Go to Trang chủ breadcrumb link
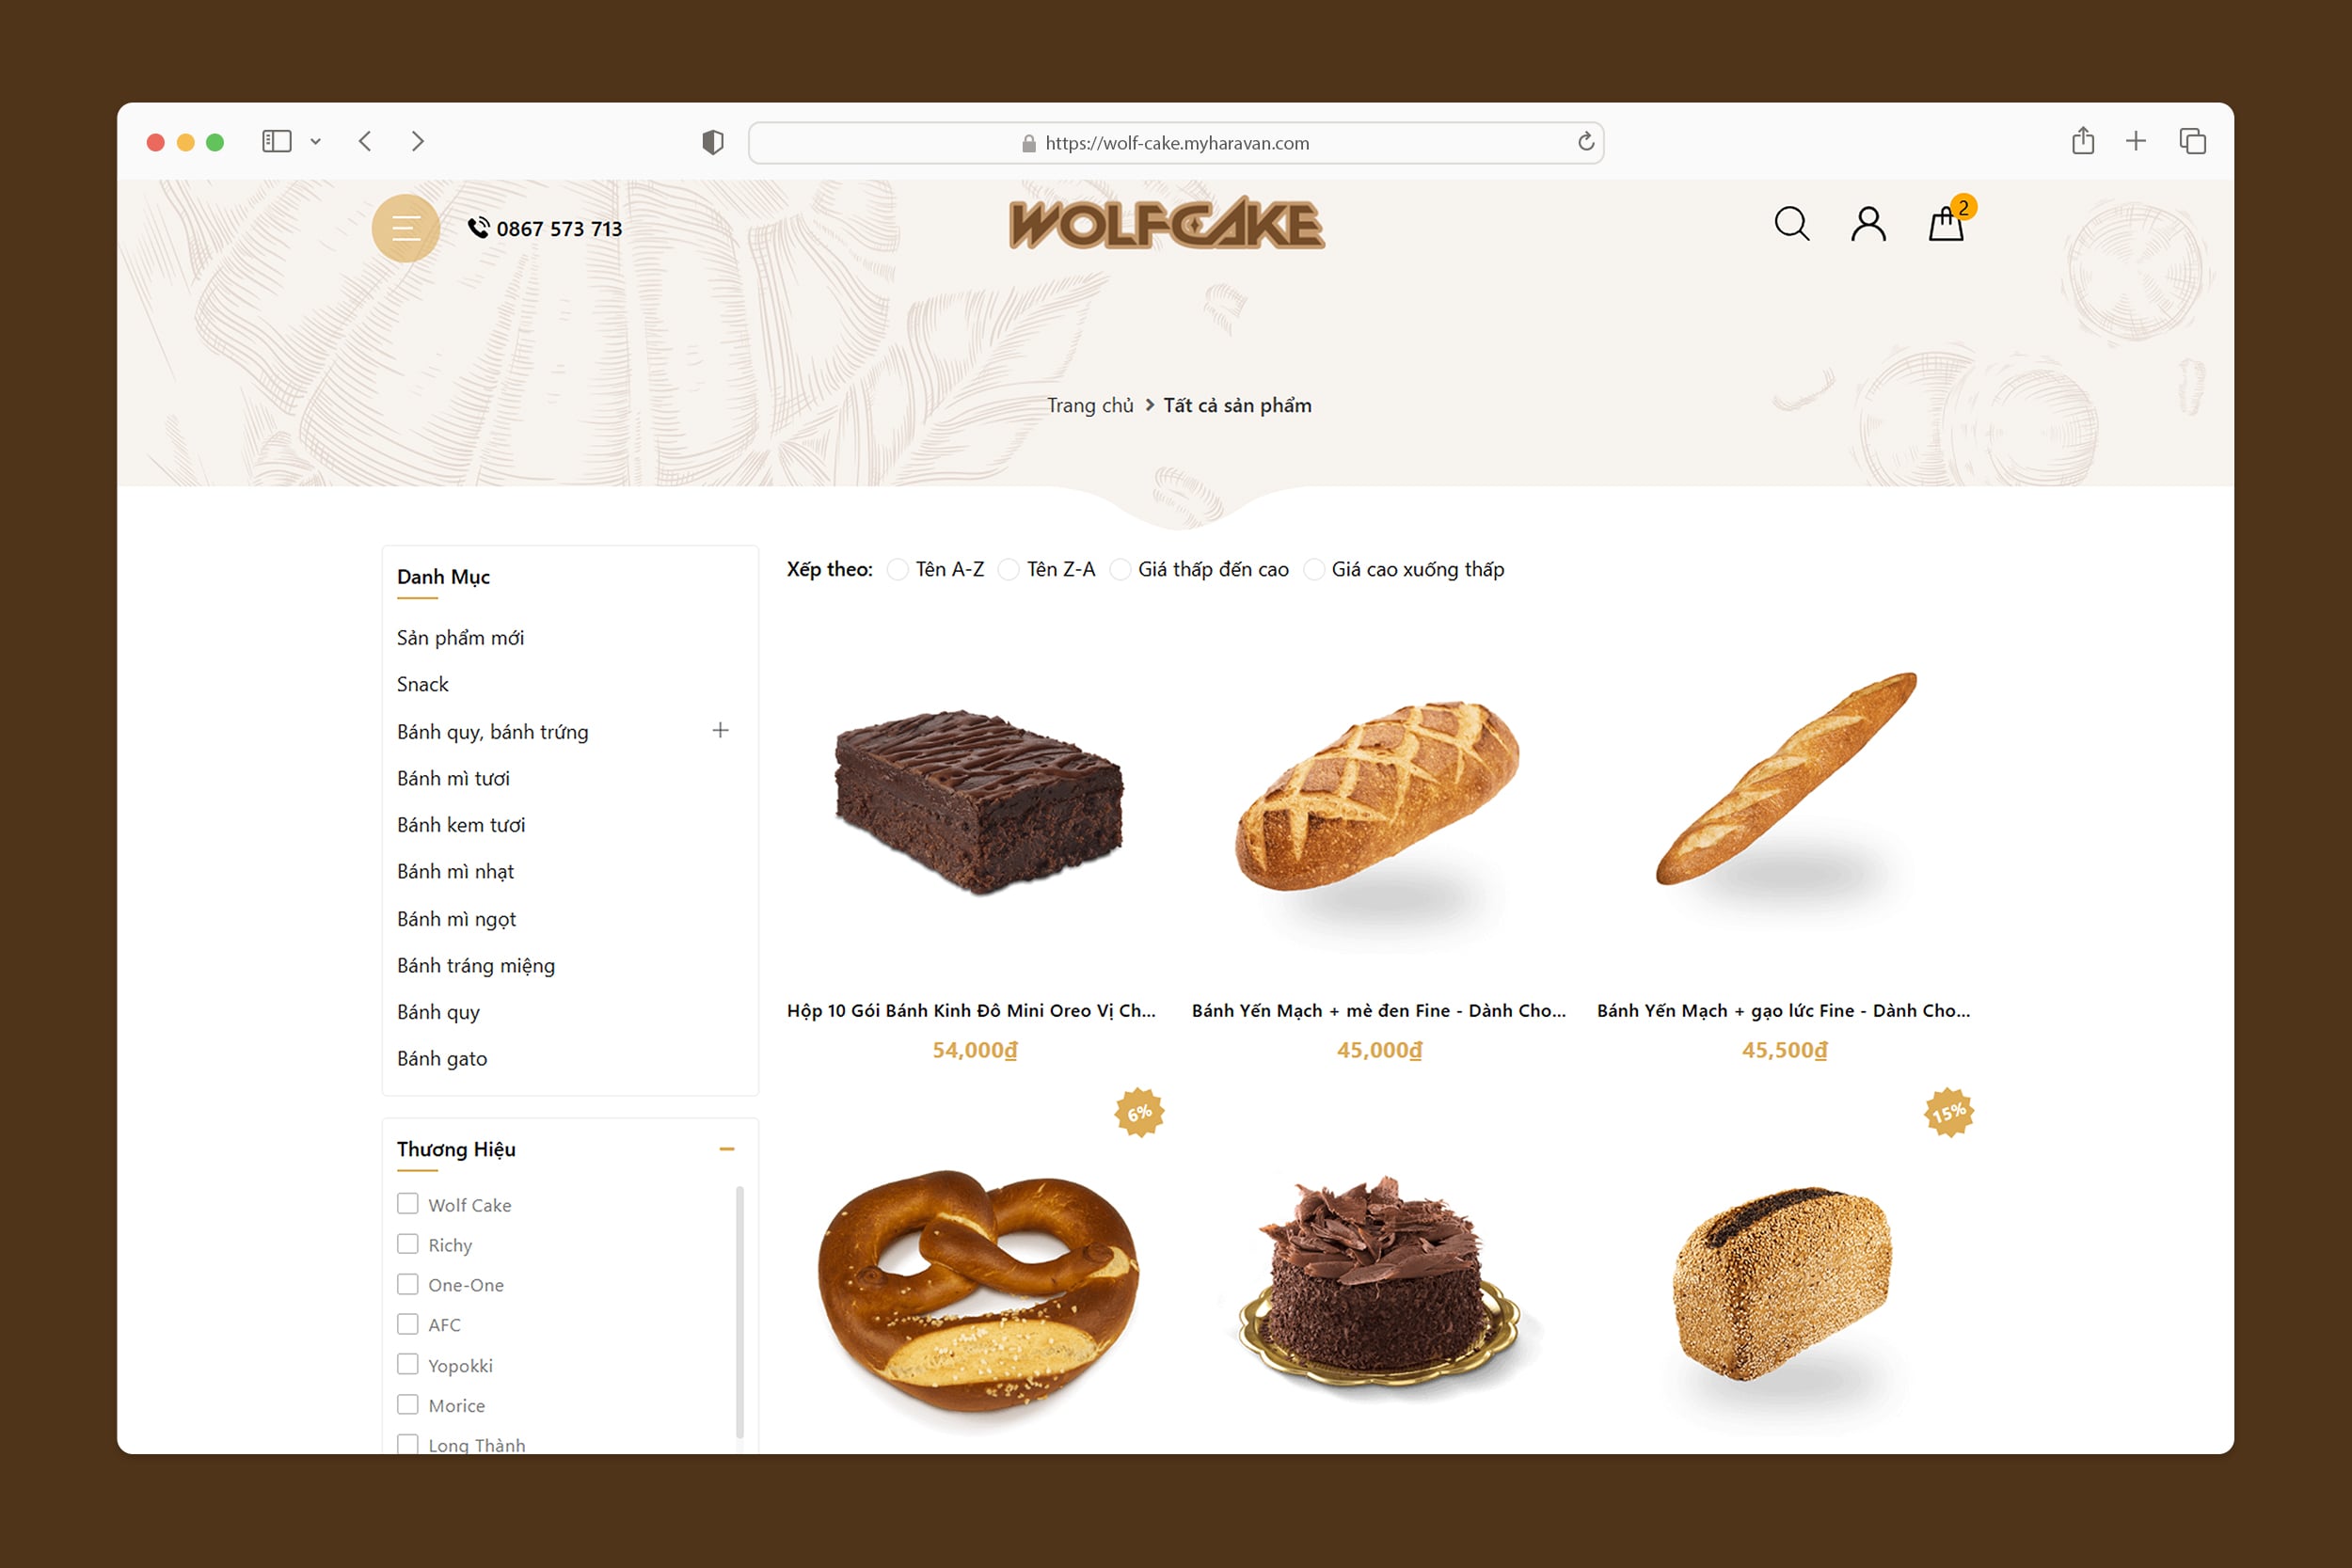The width and height of the screenshot is (2352, 1568). (x=1090, y=405)
